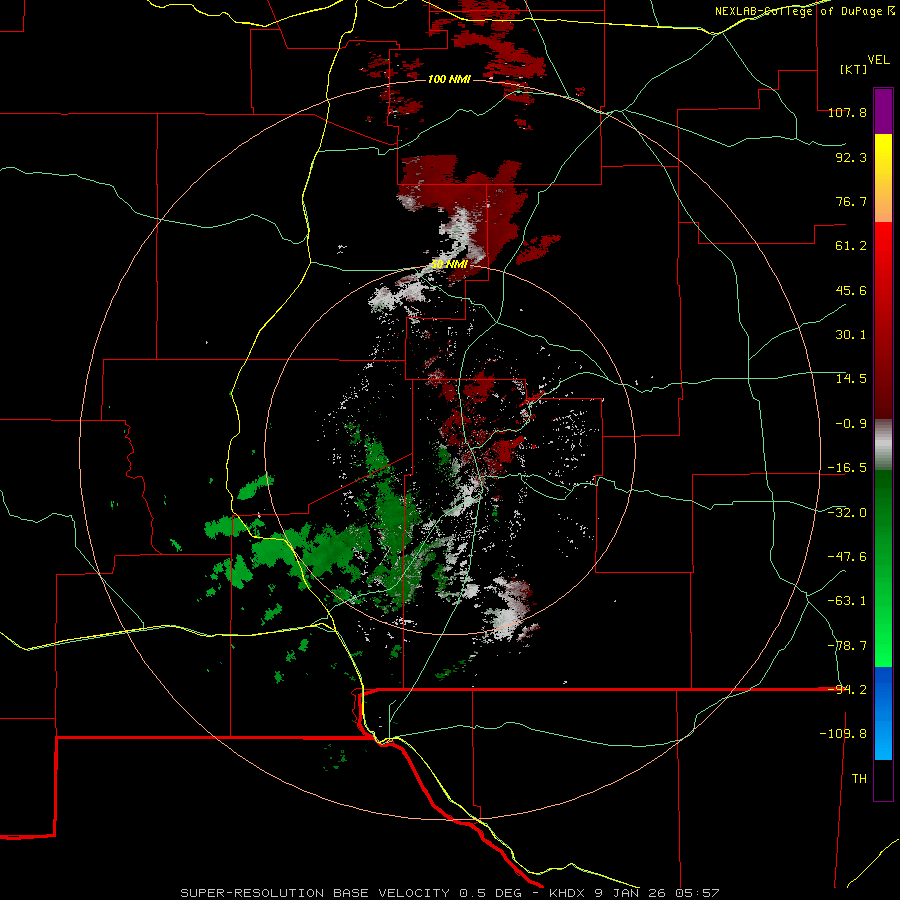Click the 100 NMI range ring label
The image size is (900, 900).
tap(449, 79)
